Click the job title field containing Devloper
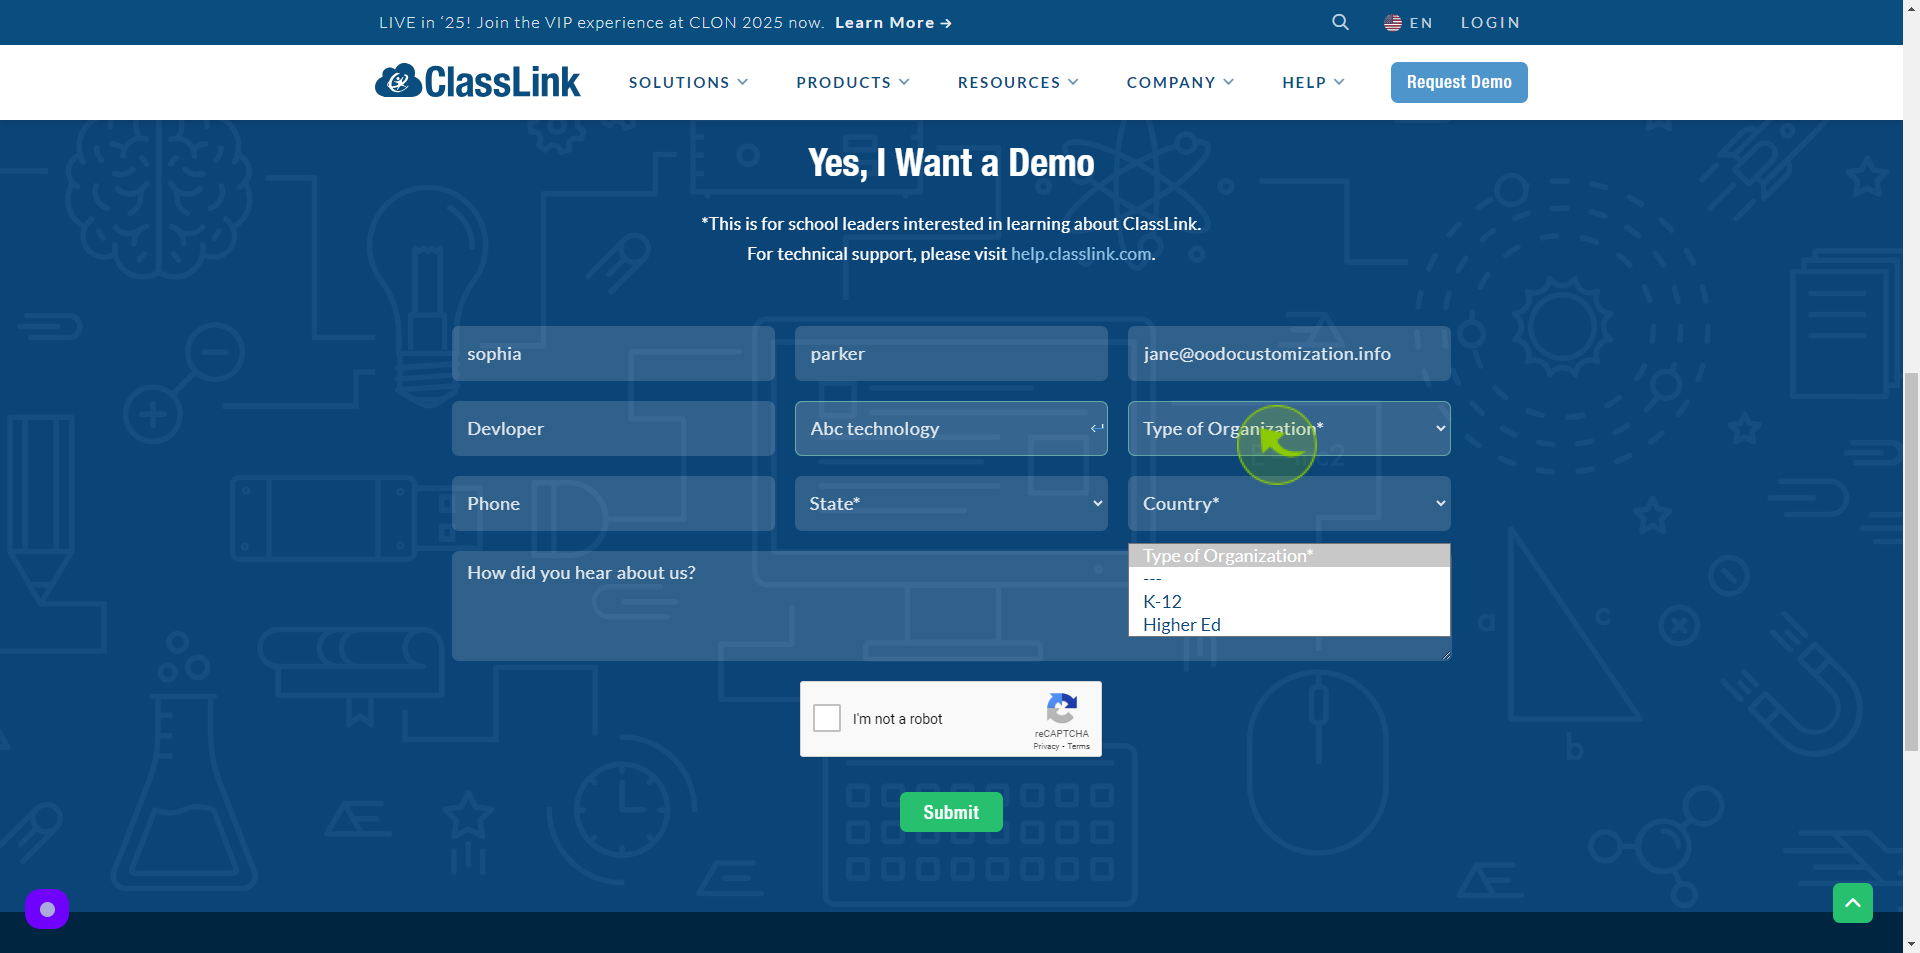This screenshot has width=1920, height=953. [613, 428]
